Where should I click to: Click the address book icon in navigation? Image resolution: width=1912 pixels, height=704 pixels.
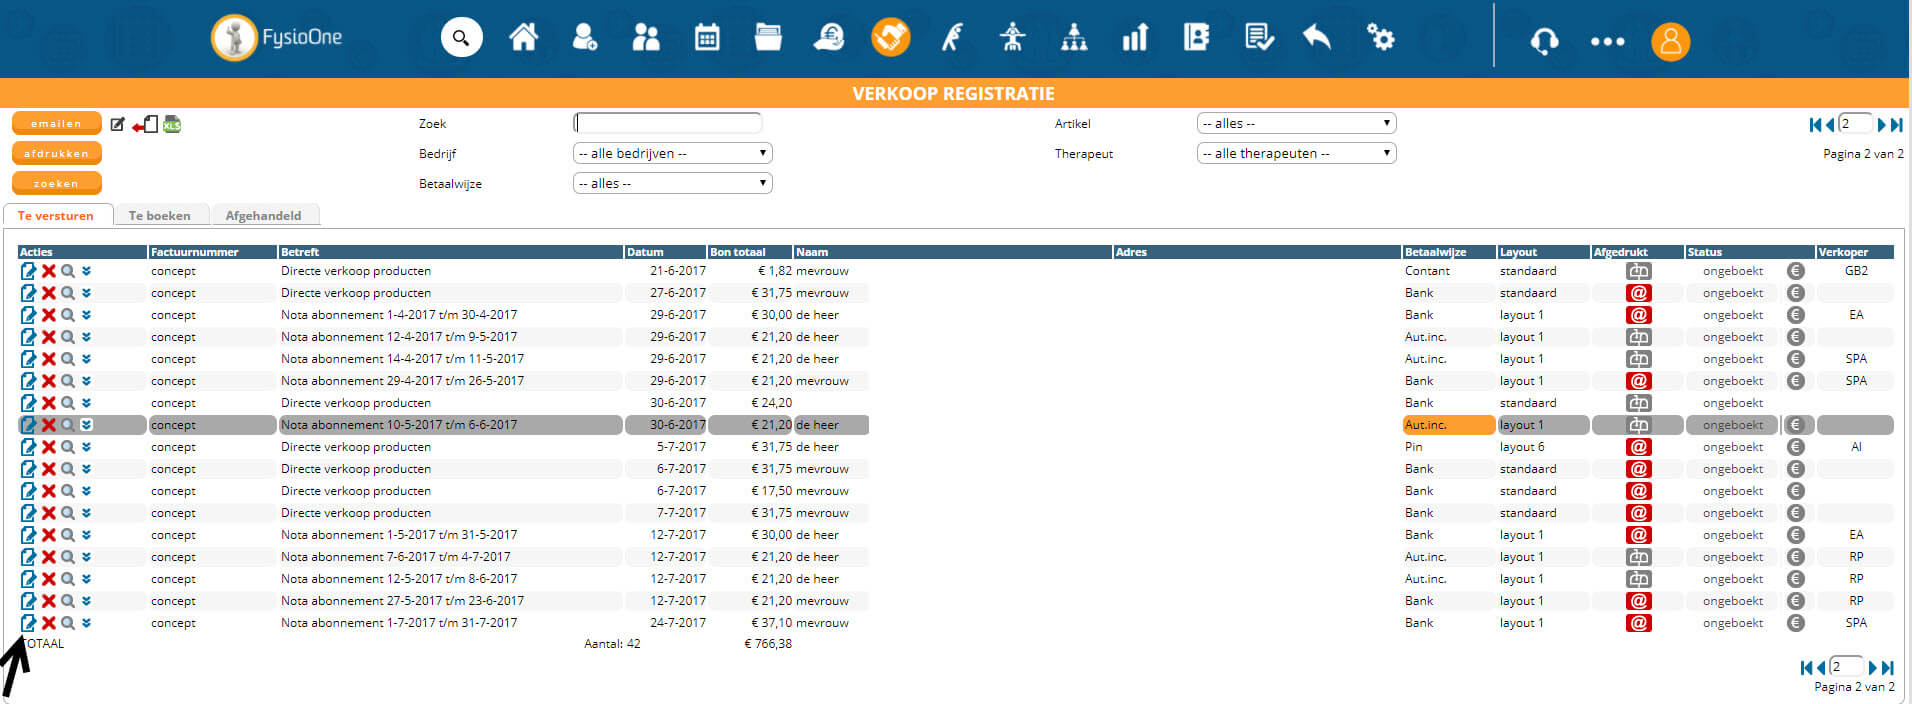[1196, 38]
